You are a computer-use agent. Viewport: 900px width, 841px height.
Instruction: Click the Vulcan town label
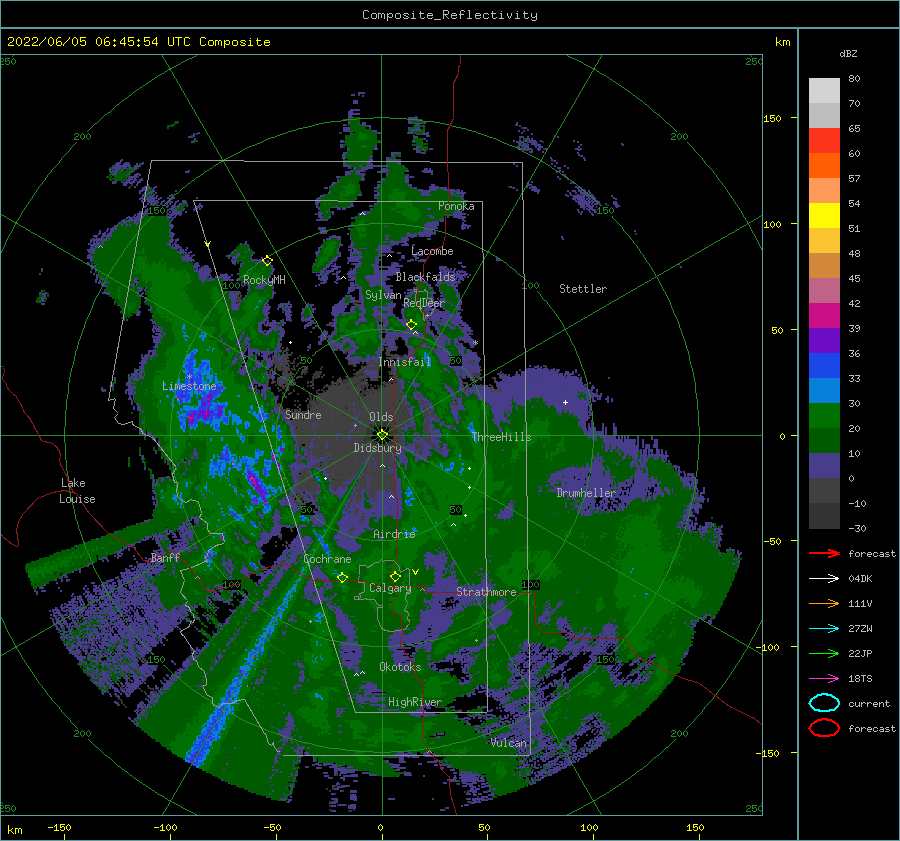tap(508, 742)
